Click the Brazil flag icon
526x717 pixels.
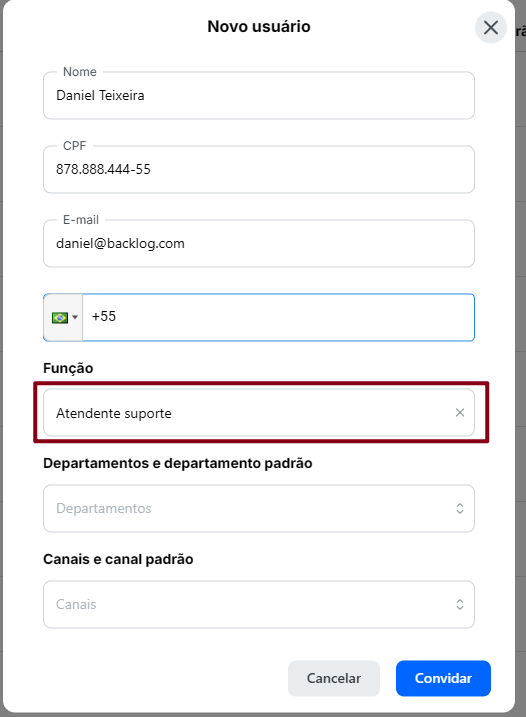[x=60, y=317]
